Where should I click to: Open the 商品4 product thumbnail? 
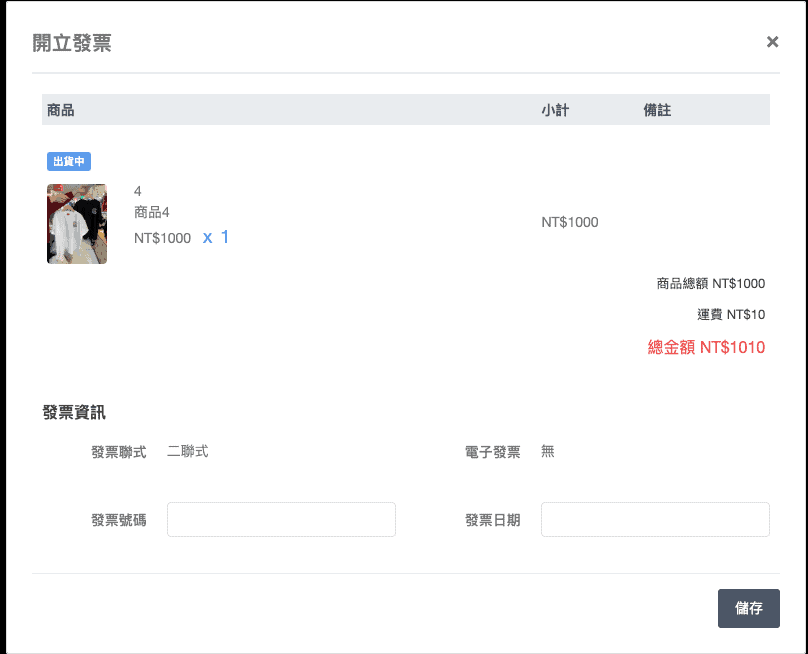click(77, 224)
